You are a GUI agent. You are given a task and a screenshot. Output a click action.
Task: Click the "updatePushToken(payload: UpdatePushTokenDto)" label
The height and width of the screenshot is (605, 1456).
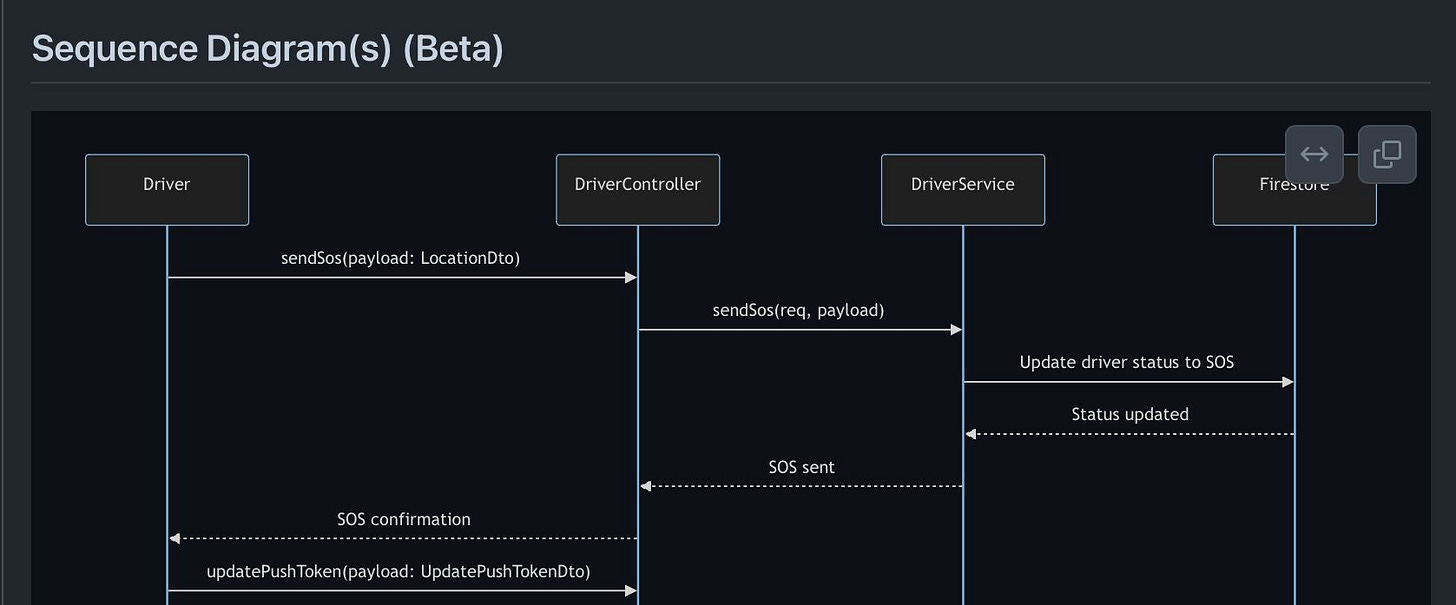(399, 572)
